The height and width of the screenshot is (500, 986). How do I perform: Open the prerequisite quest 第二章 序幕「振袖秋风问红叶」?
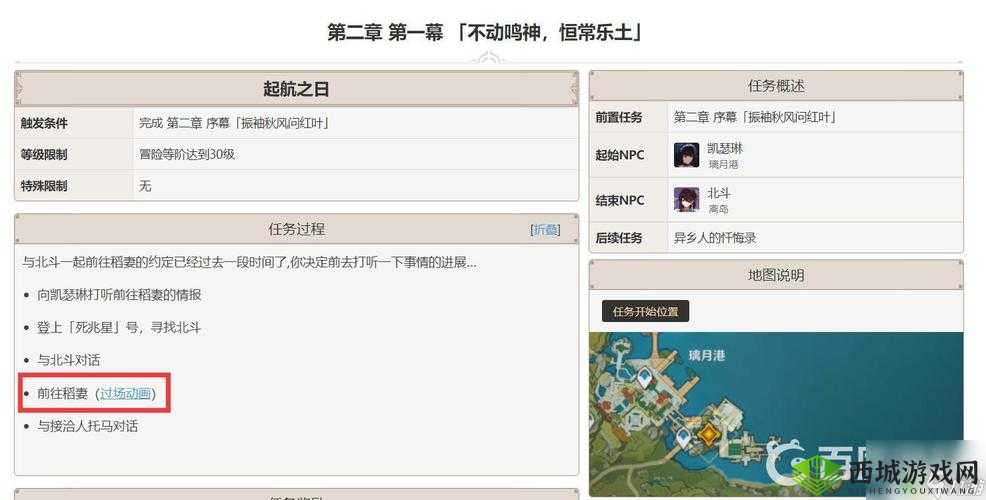[x=755, y=117]
